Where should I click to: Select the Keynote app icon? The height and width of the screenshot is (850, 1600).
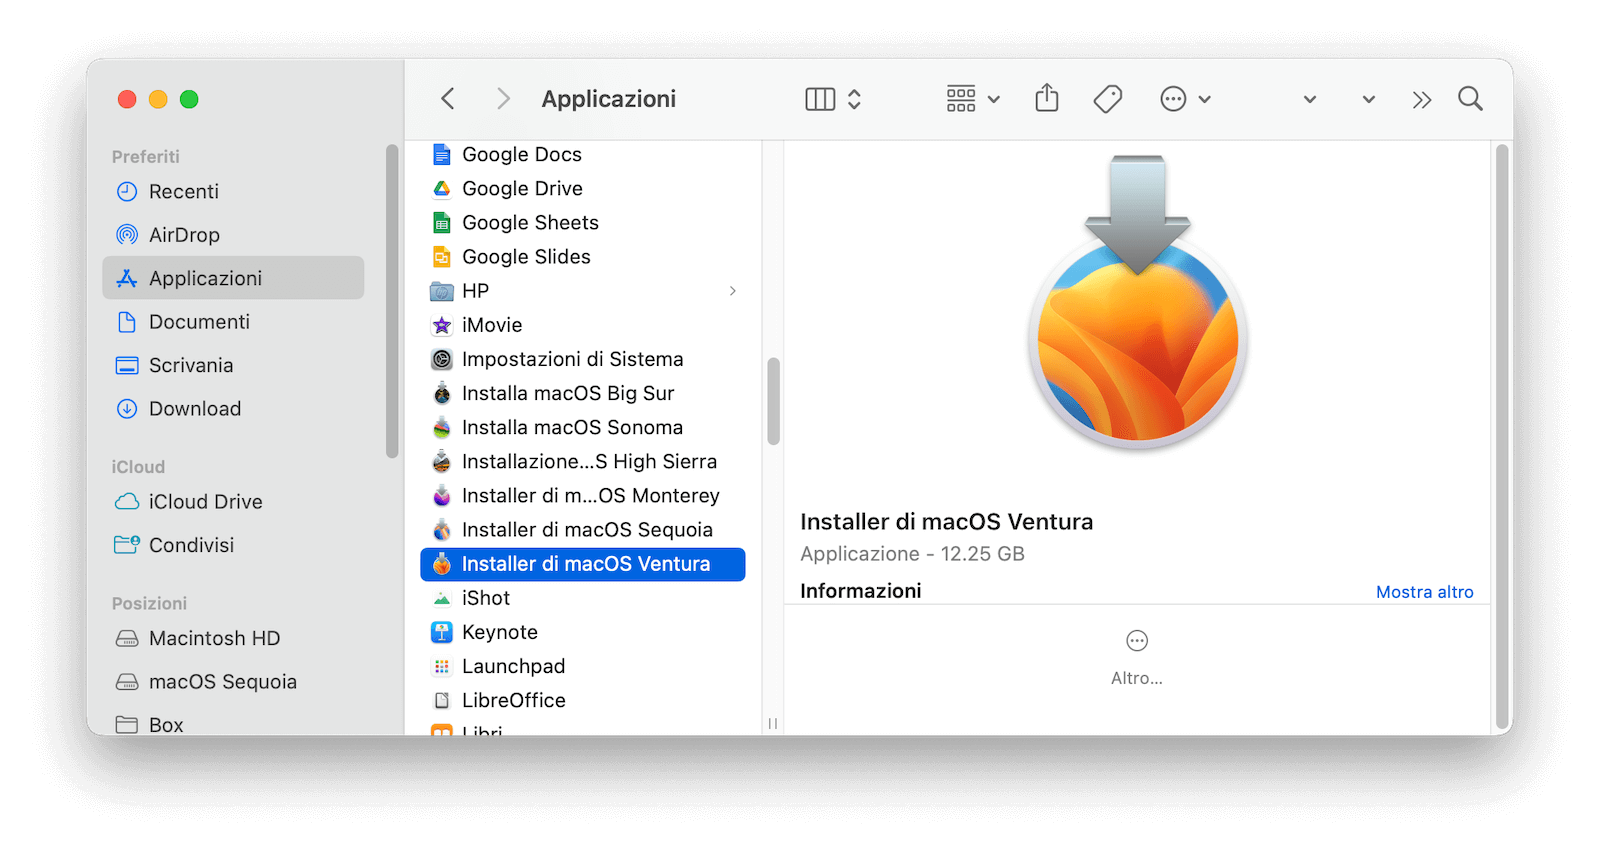click(442, 632)
